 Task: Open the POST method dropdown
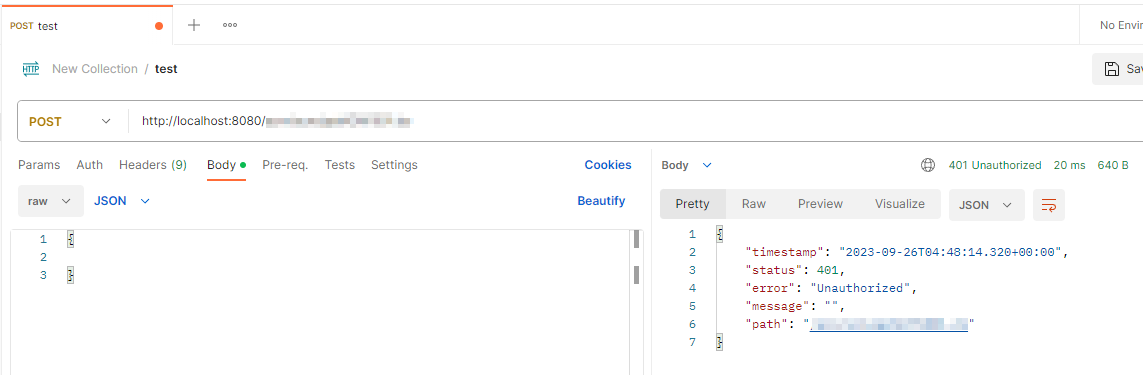(71, 121)
